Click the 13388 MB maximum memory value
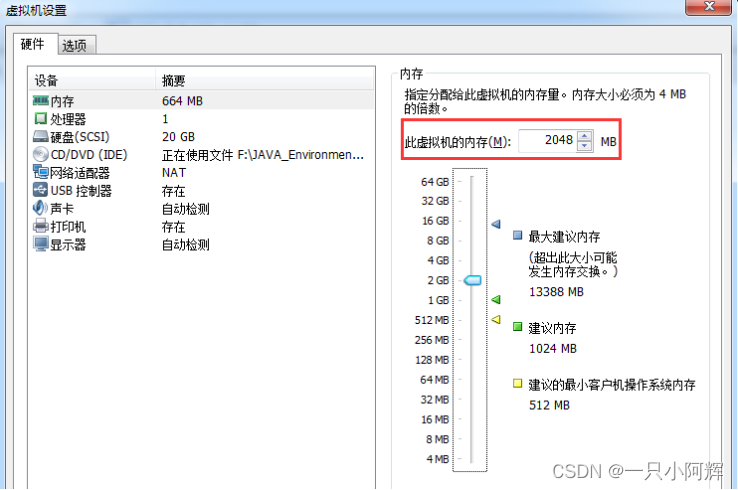Image resolution: width=738 pixels, height=490 pixels. click(x=556, y=292)
